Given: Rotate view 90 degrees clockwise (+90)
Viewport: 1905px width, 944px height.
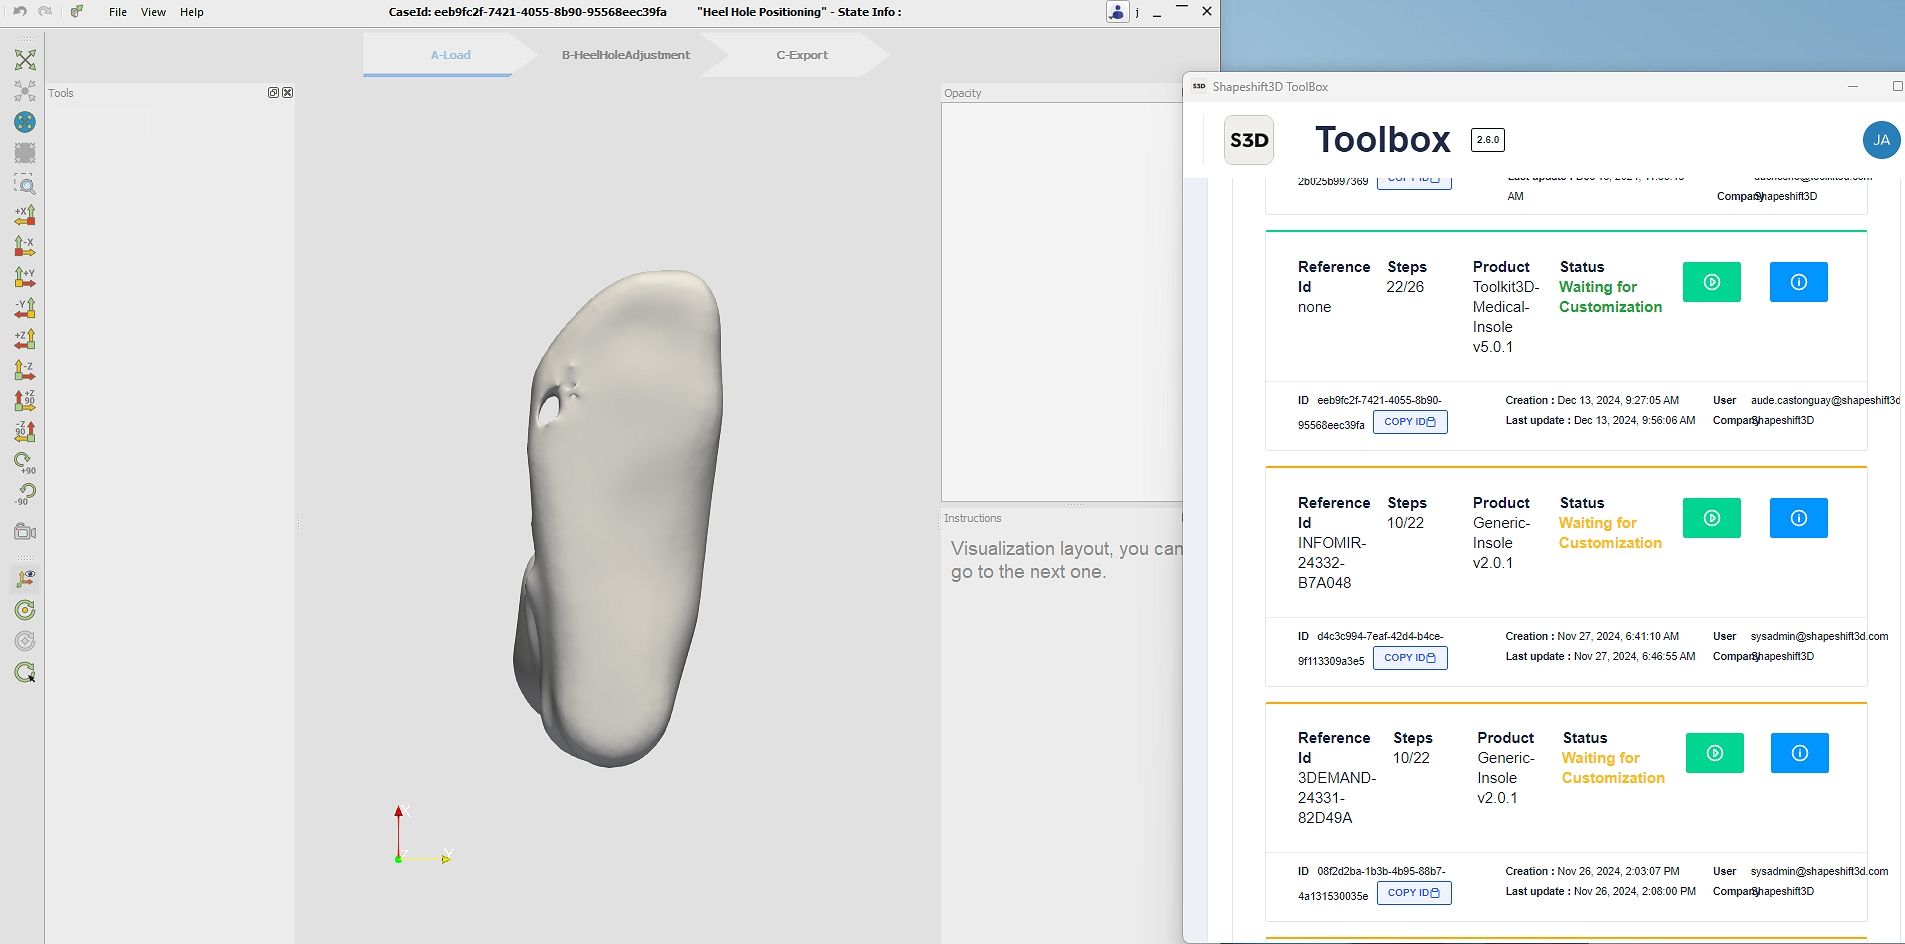Looking at the screenshot, I should point(25,462).
